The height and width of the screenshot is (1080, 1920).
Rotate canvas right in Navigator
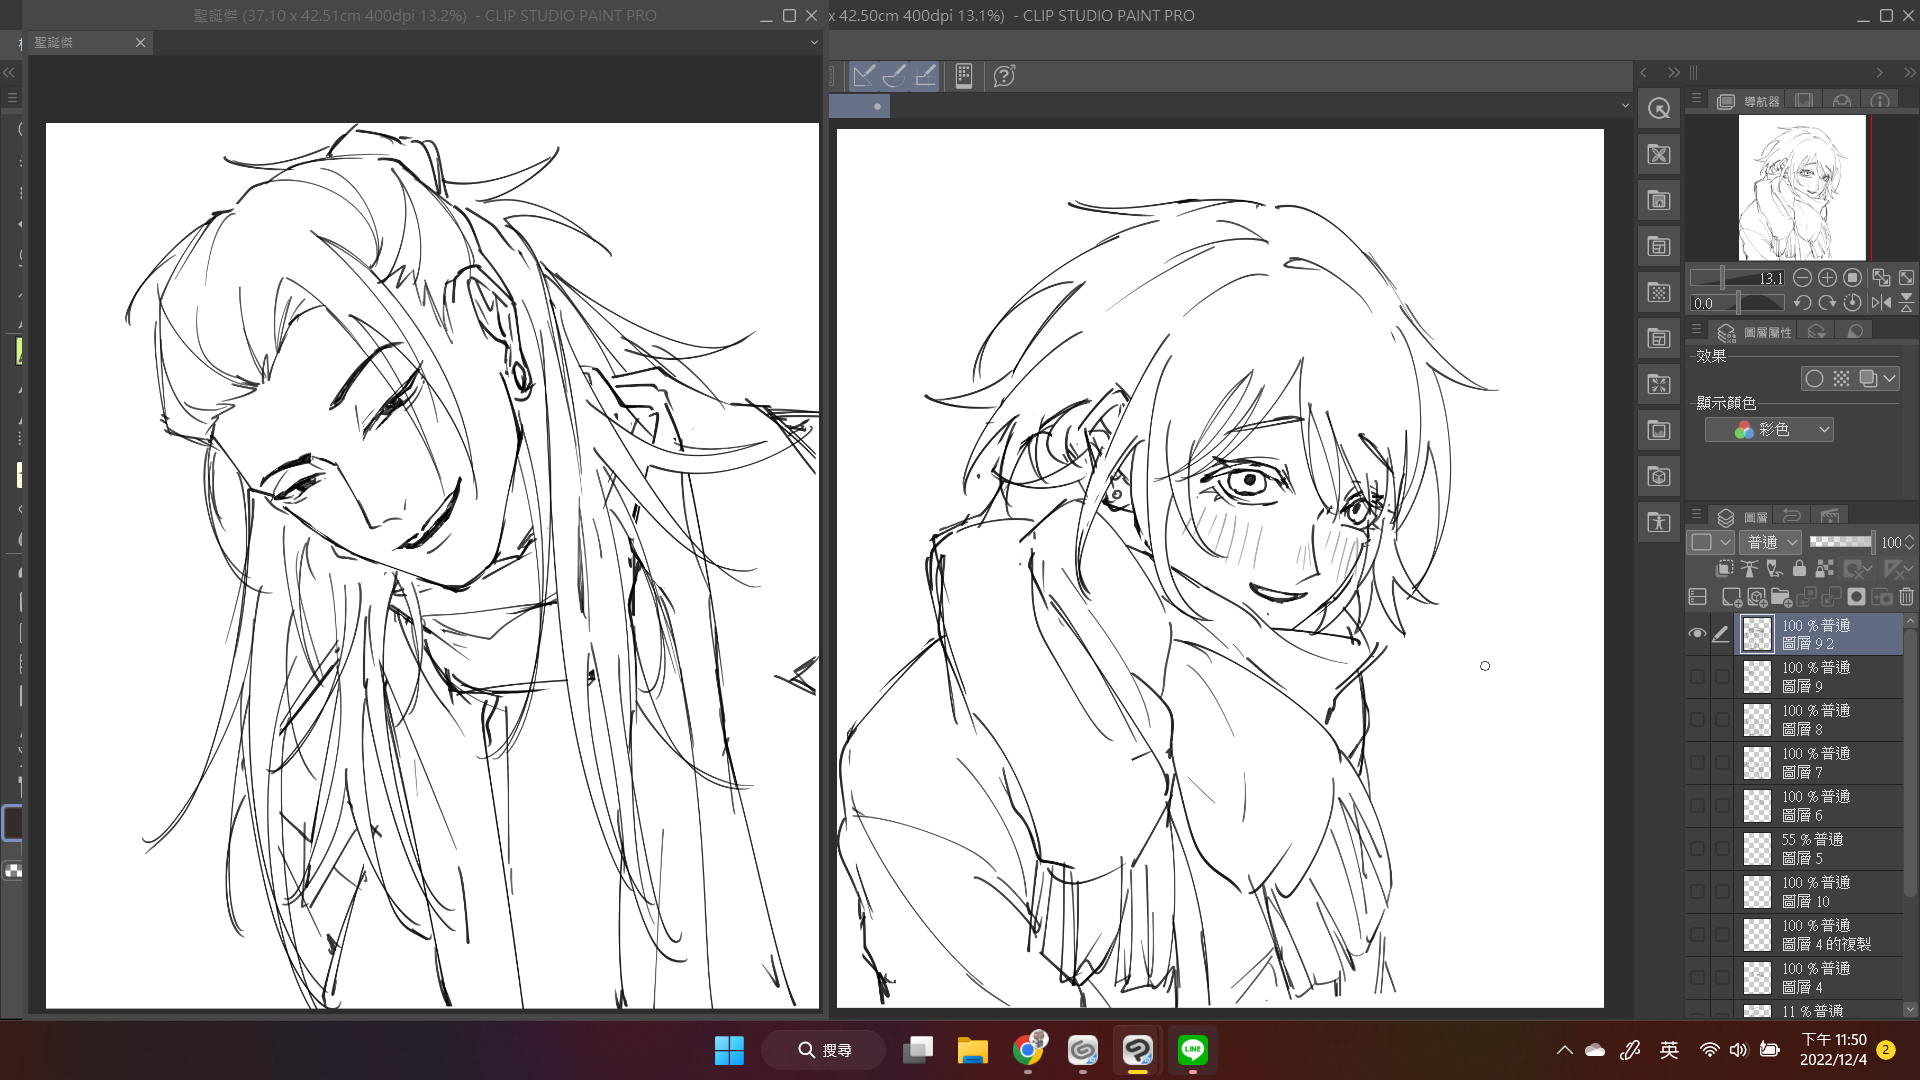coord(1827,303)
